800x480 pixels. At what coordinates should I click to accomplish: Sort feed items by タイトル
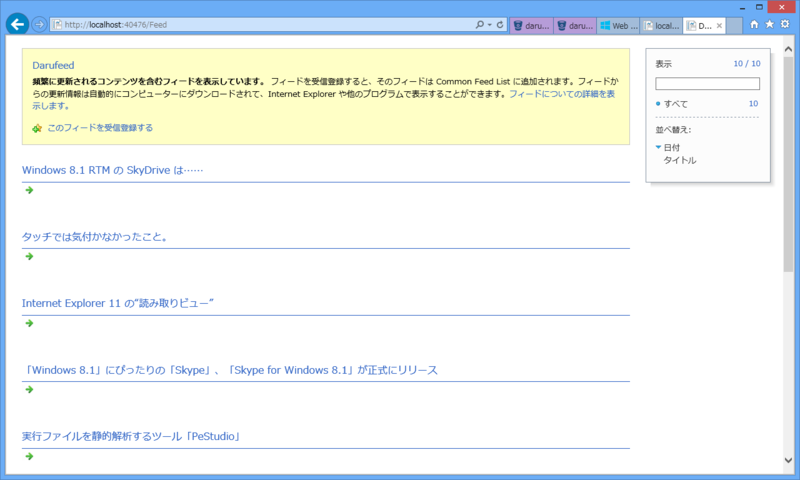click(x=680, y=160)
